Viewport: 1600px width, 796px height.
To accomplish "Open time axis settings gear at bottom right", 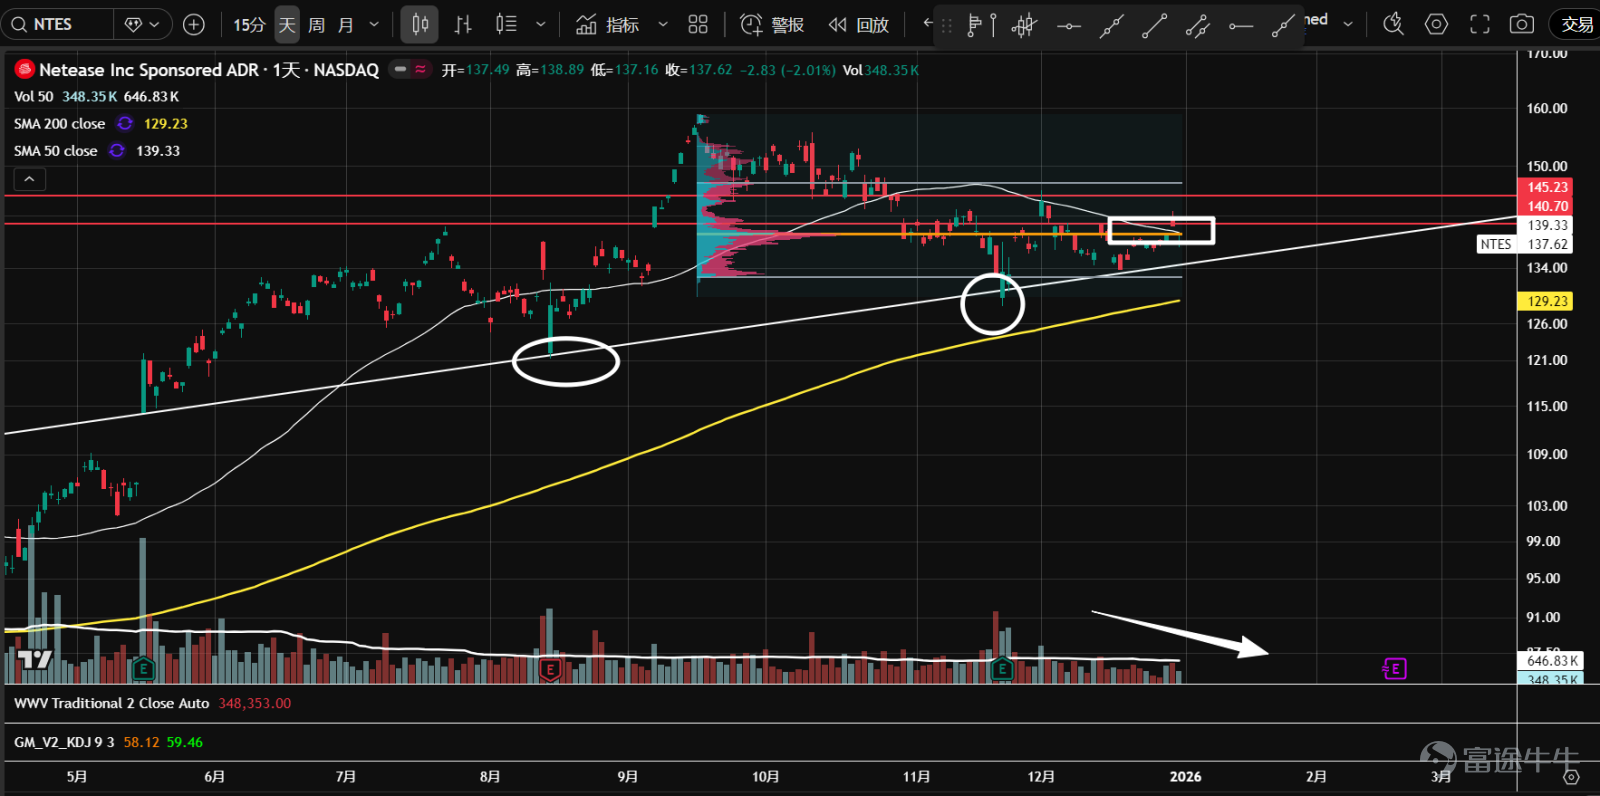I will point(1571,777).
